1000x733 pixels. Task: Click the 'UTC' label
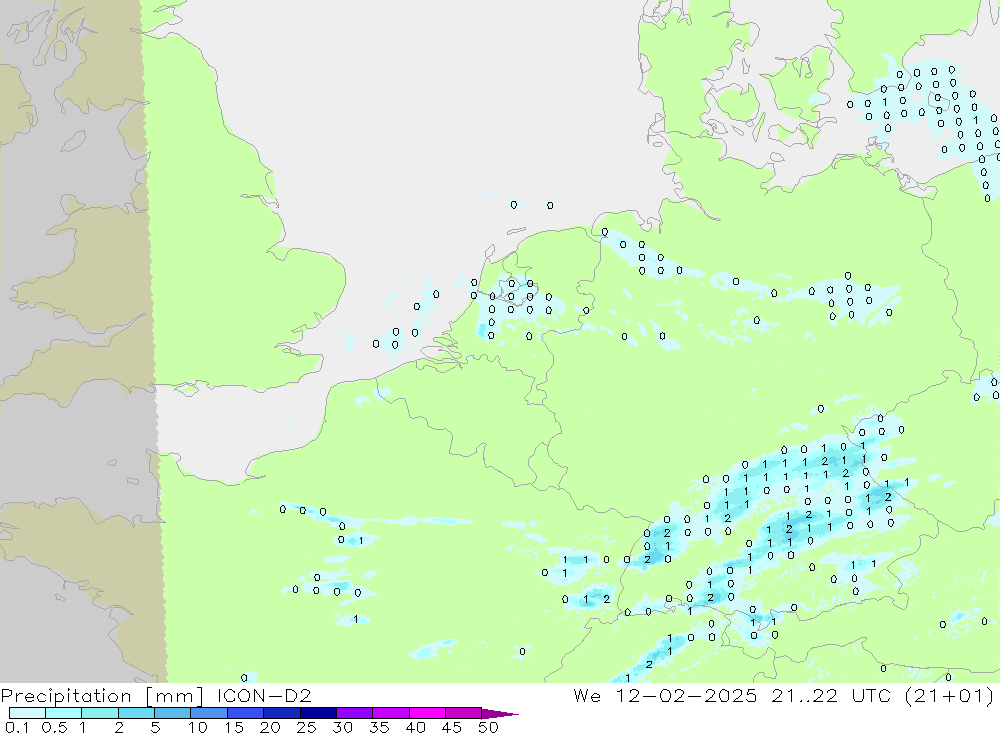871,695
